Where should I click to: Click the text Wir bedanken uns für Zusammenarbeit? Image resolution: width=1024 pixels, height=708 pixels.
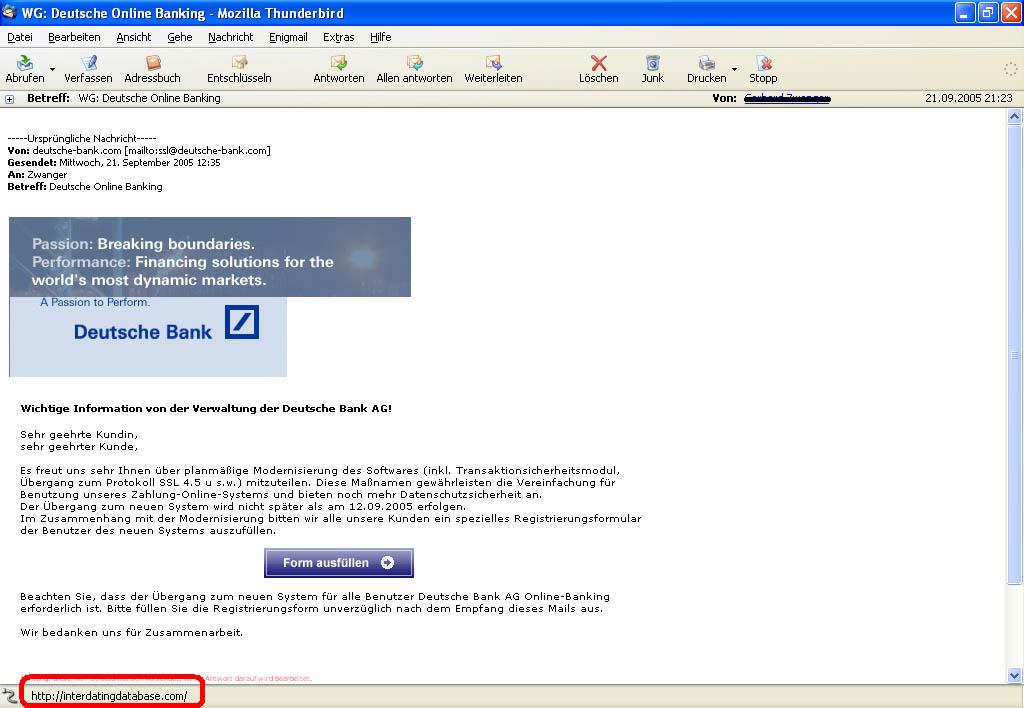click(x=131, y=632)
